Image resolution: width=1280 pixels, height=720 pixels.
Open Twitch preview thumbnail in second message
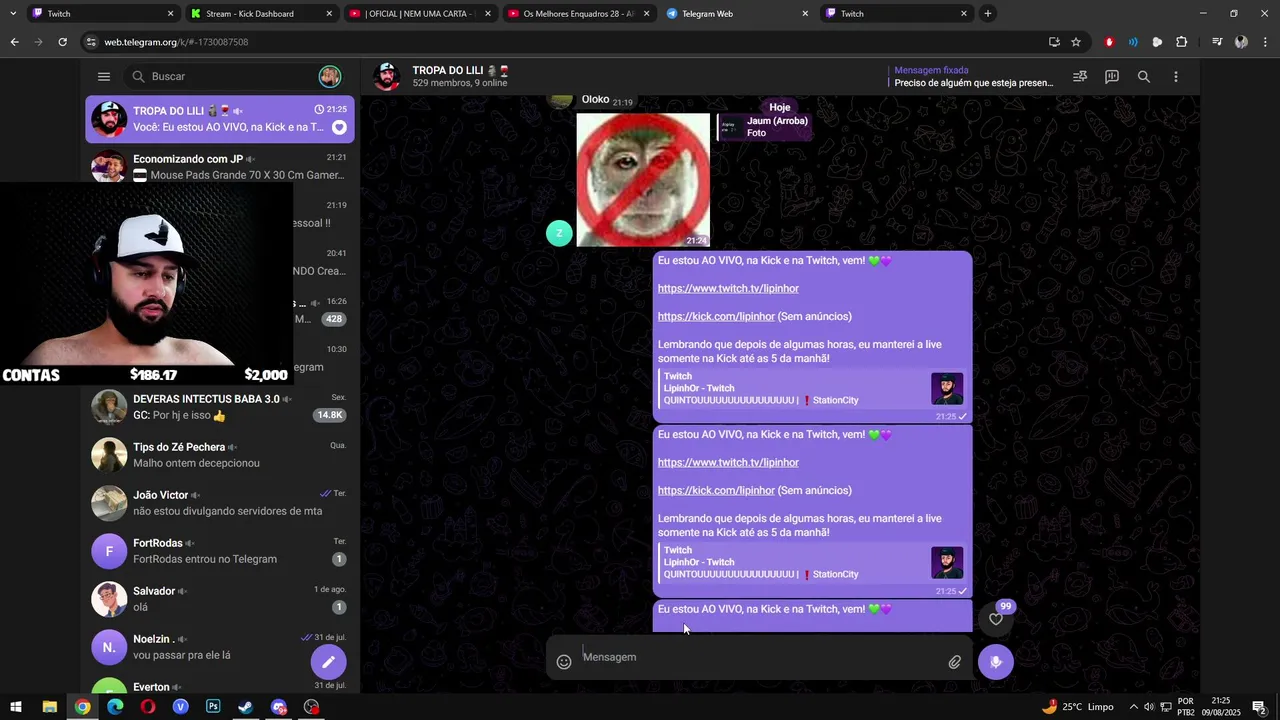(x=947, y=563)
